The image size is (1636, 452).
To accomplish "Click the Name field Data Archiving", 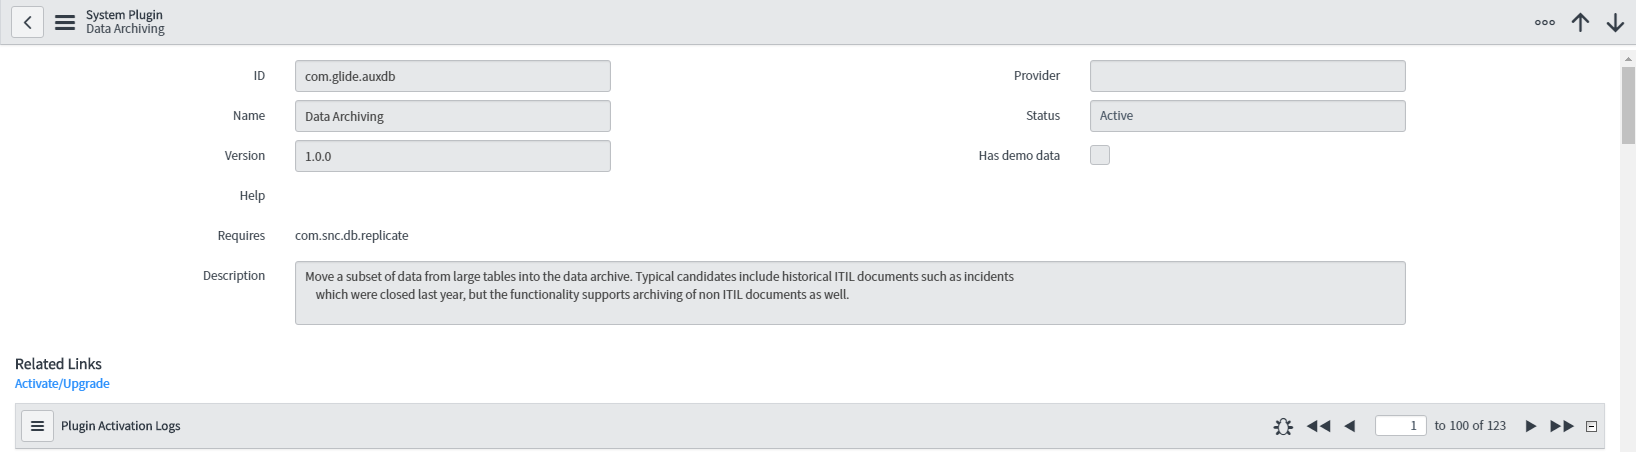I will tap(452, 116).
